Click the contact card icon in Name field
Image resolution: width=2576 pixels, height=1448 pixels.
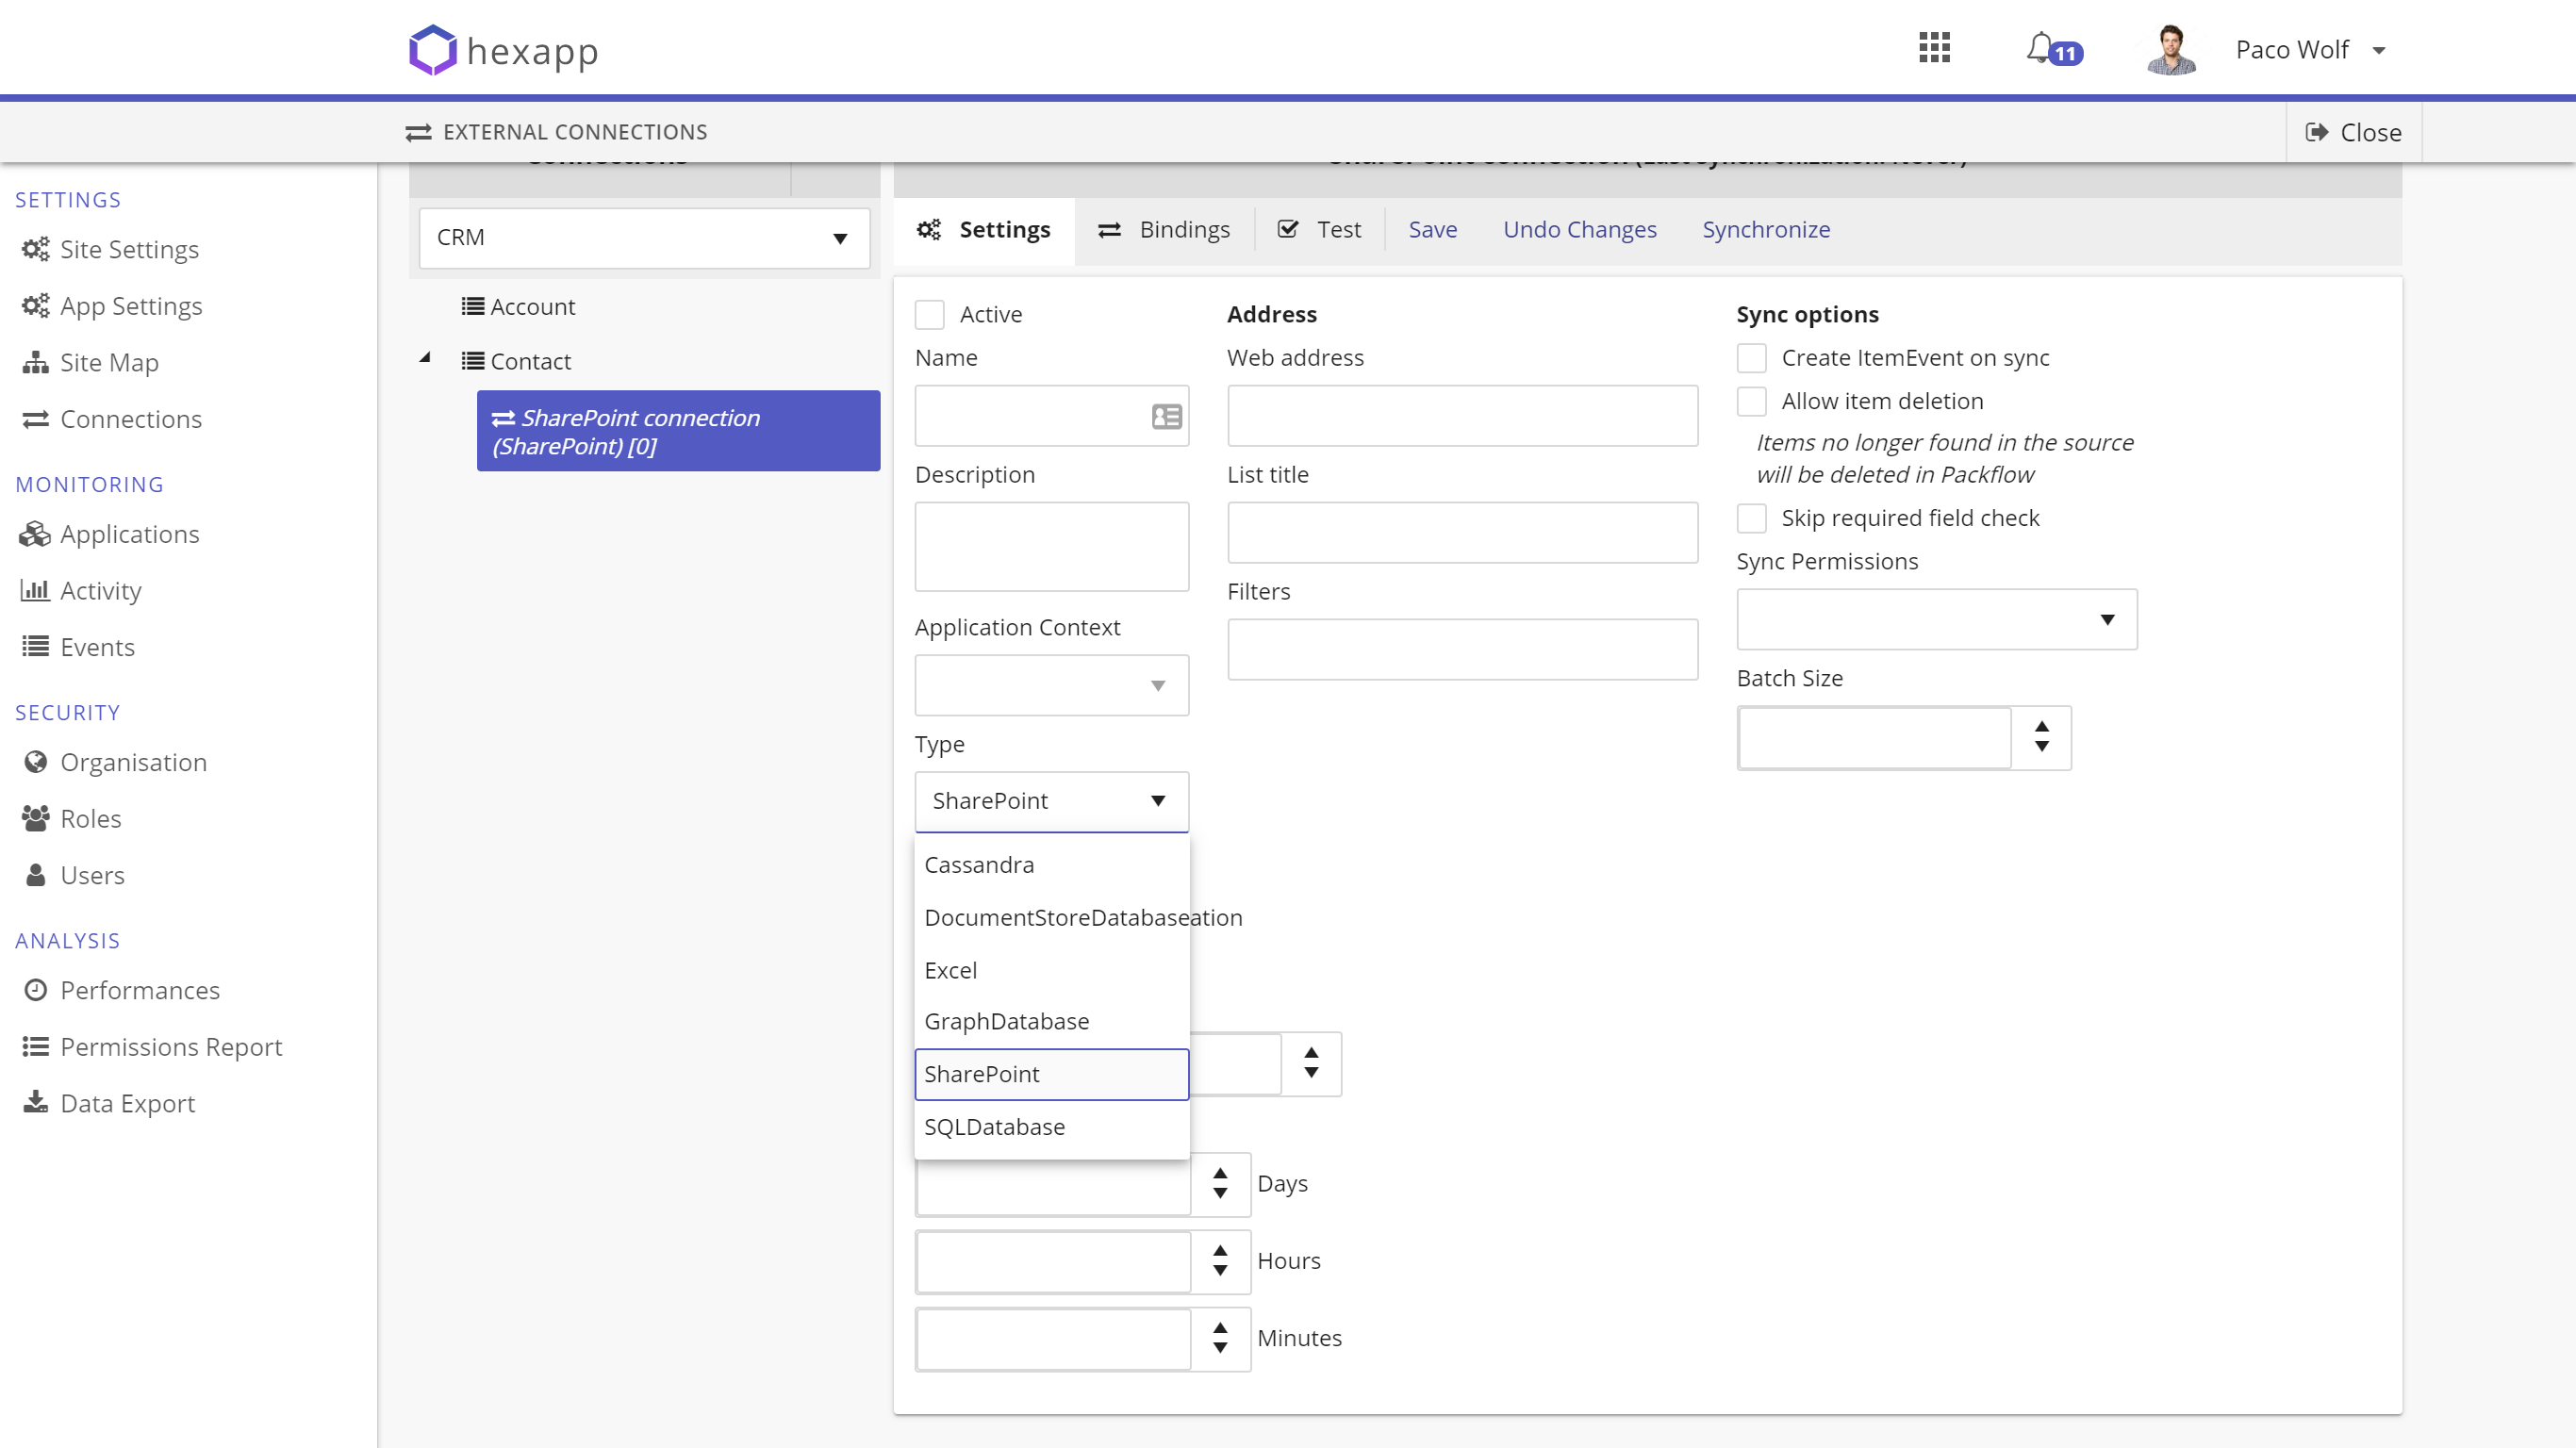tap(1166, 416)
